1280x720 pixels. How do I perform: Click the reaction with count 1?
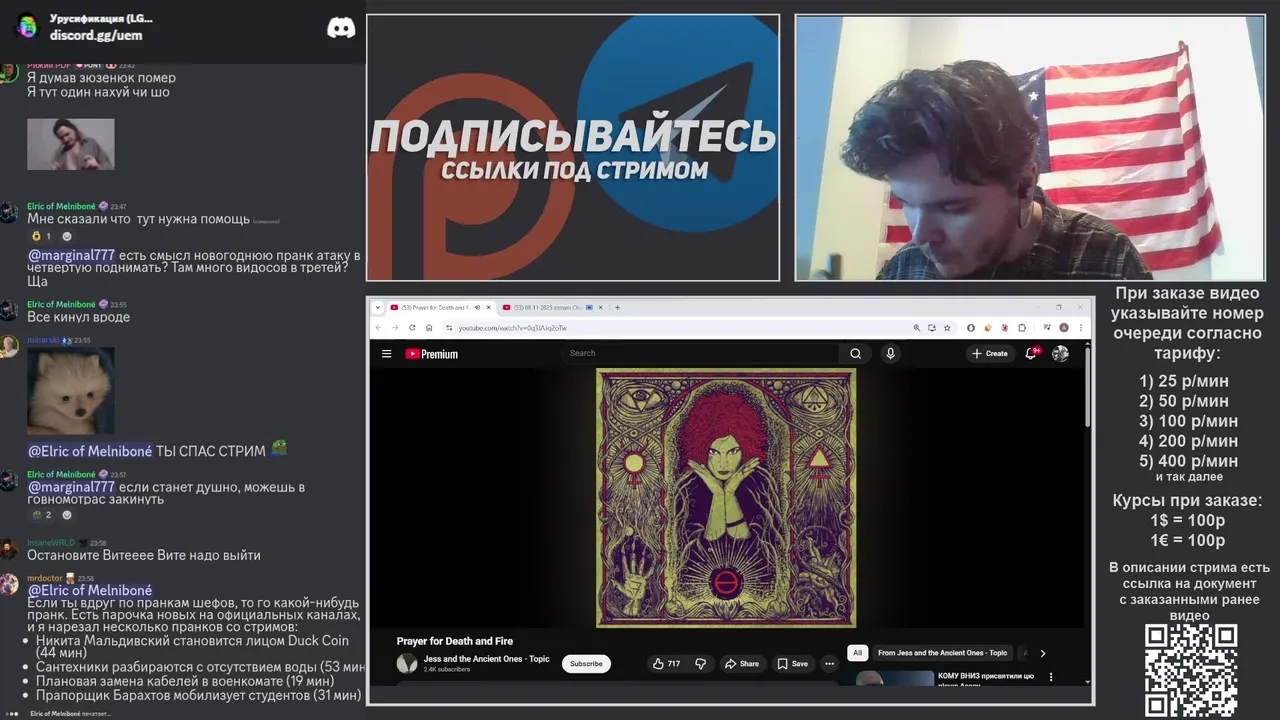click(x=41, y=236)
